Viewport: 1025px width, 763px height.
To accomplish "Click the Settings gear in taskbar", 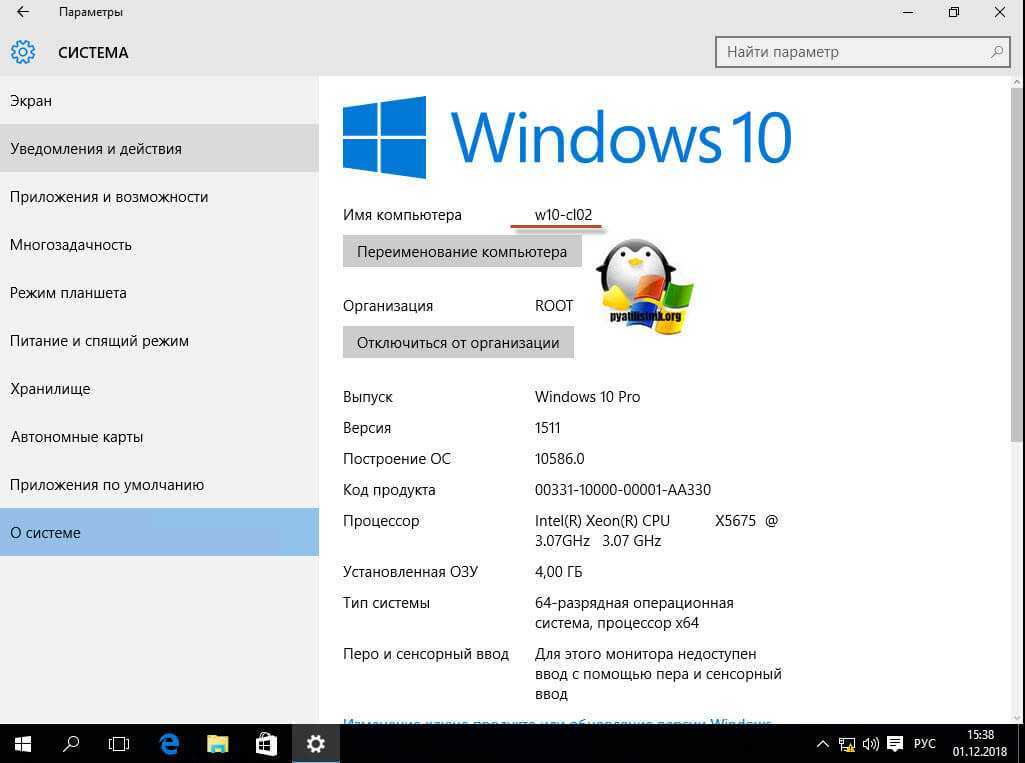I will (x=316, y=743).
